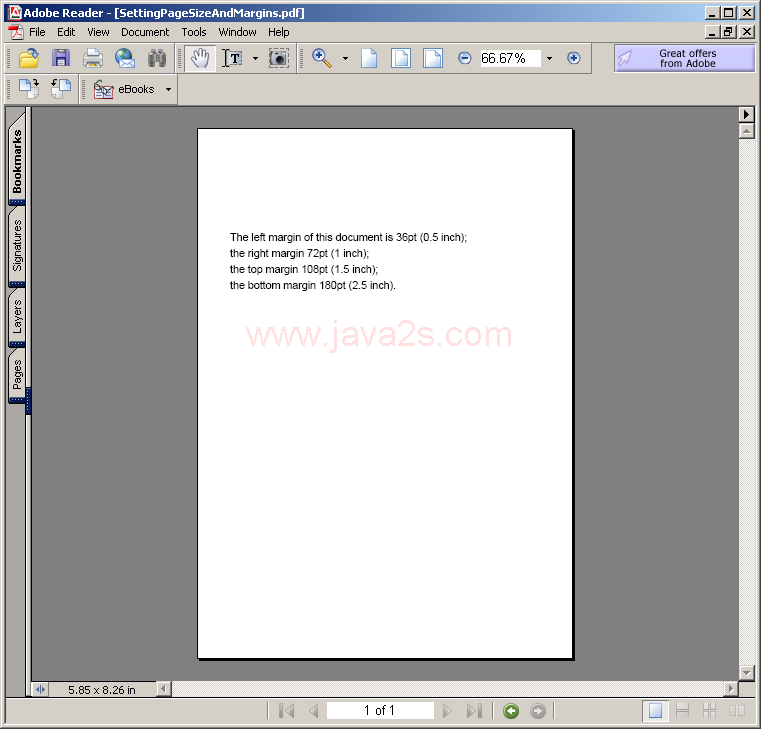Rotate the page counterclockwise icon

point(61,89)
